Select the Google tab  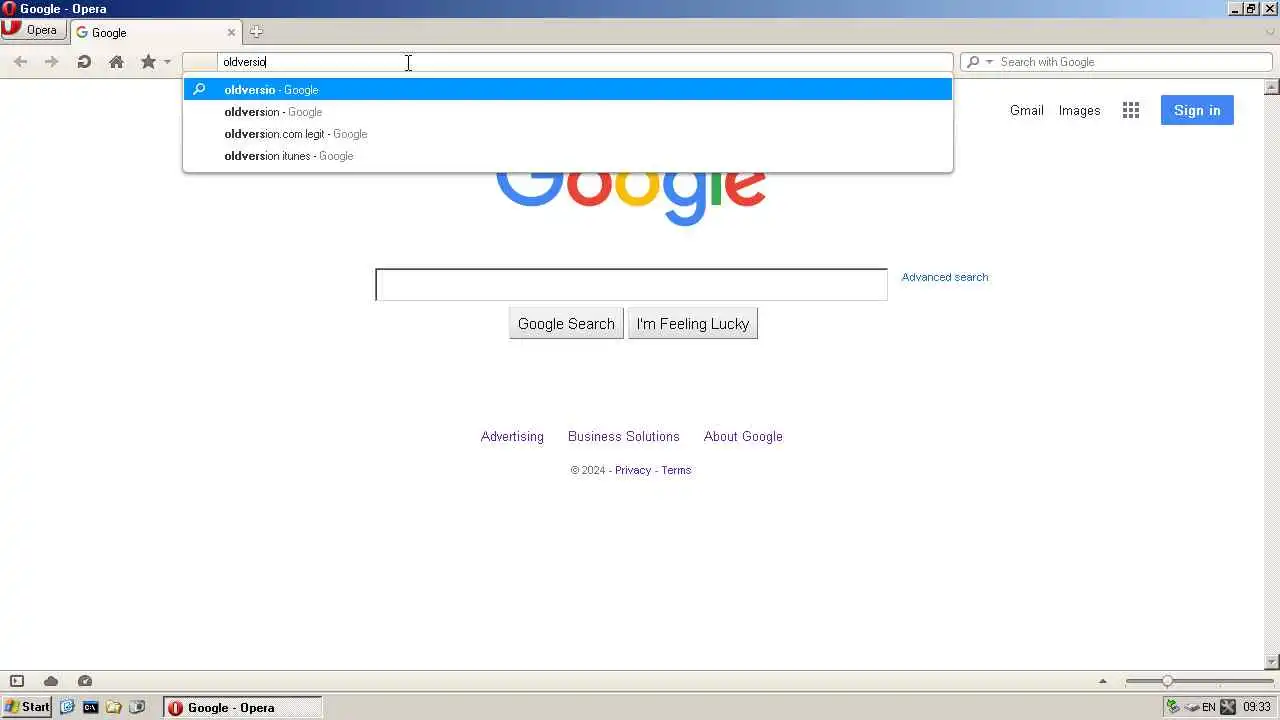(x=155, y=32)
